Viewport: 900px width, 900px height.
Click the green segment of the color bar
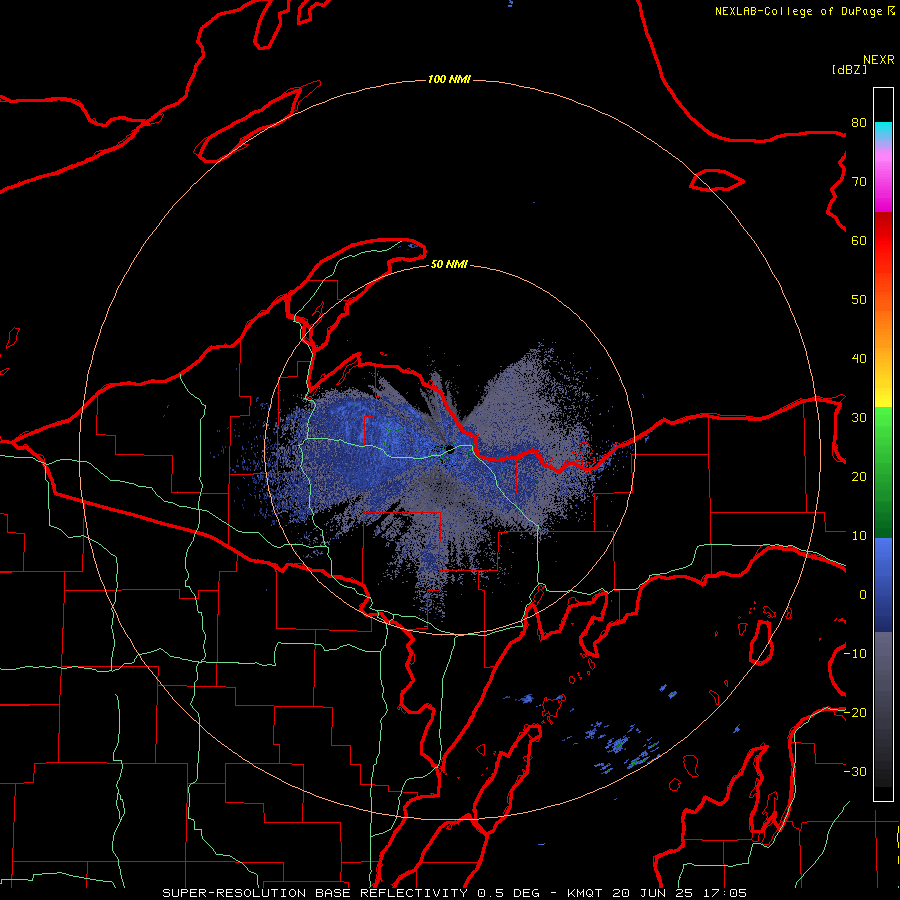pyautogui.click(x=883, y=472)
